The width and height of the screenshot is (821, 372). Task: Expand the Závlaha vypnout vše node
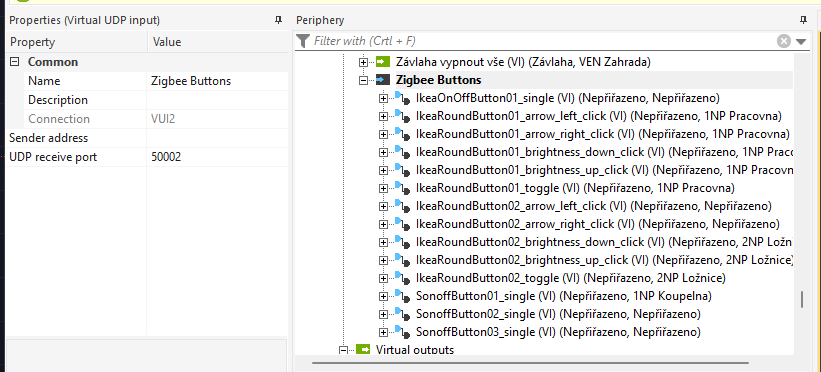click(x=363, y=62)
